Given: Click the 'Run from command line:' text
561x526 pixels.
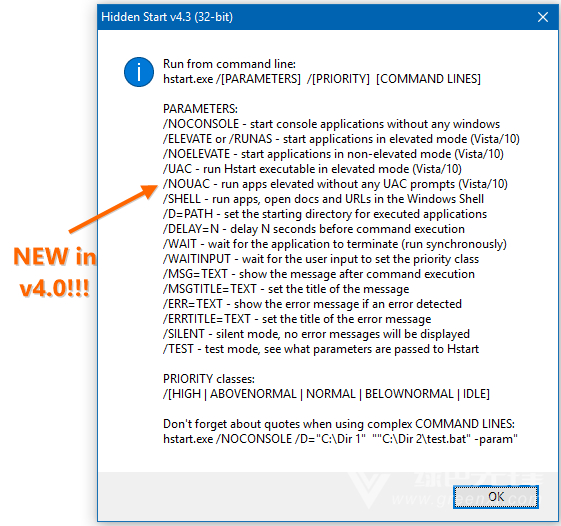Looking at the screenshot, I should tap(229, 64).
